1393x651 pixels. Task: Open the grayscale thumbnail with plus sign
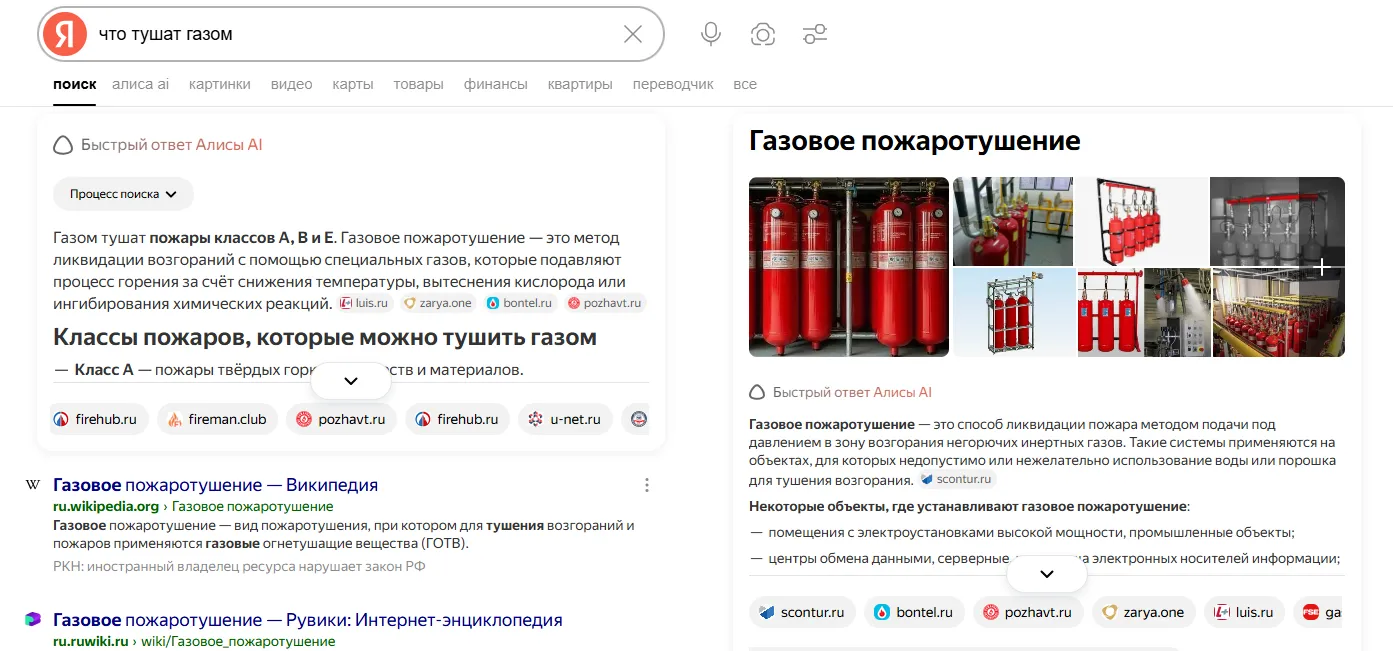[x=1278, y=221]
